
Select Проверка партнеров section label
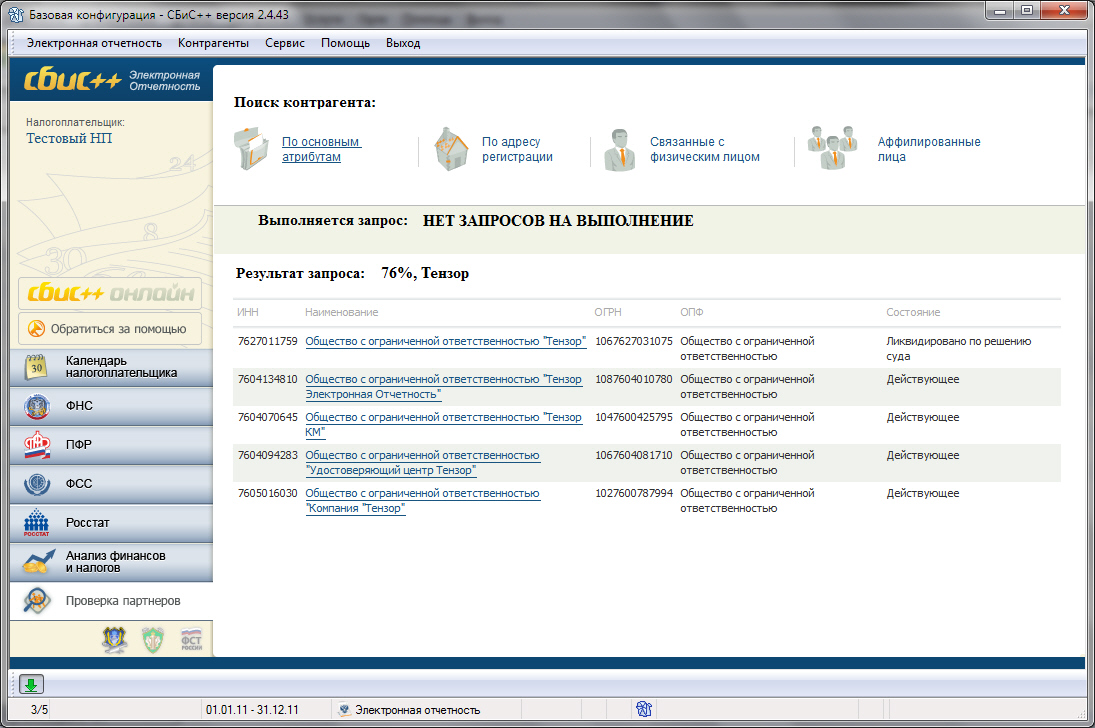click(123, 601)
